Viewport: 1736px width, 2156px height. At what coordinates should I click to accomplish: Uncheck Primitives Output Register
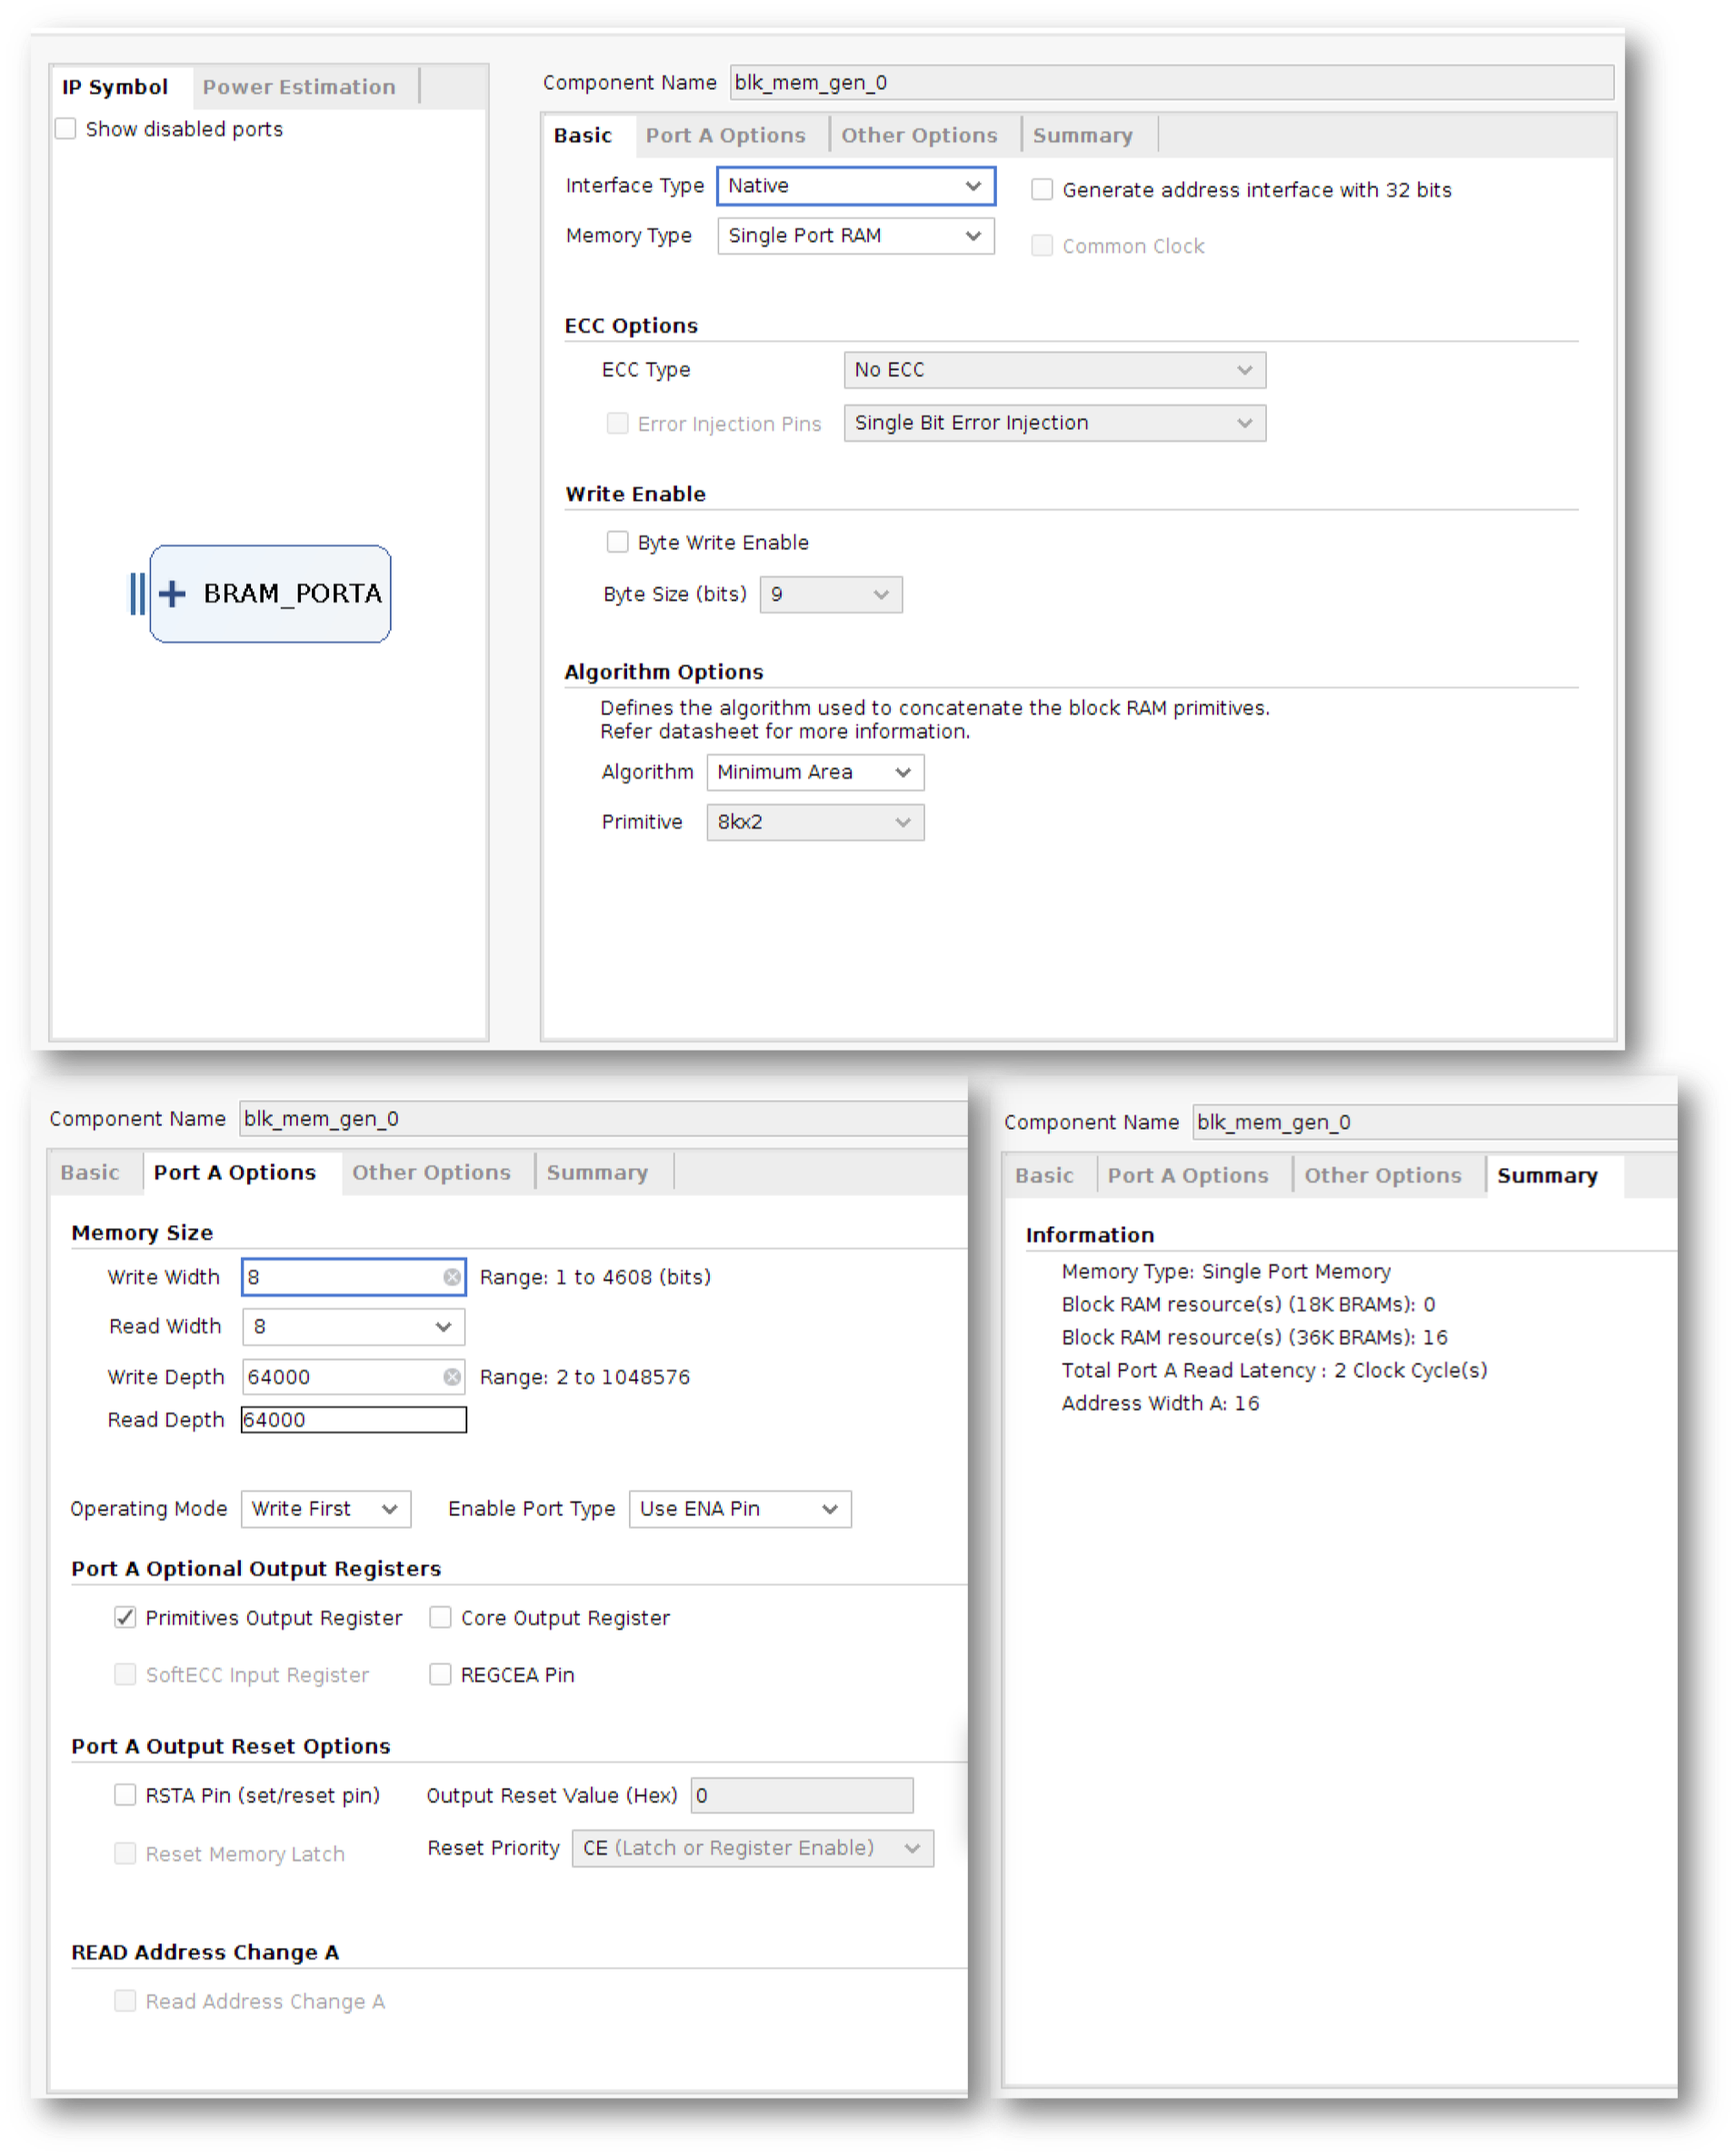pyautogui.click(x=125, y=1617)
